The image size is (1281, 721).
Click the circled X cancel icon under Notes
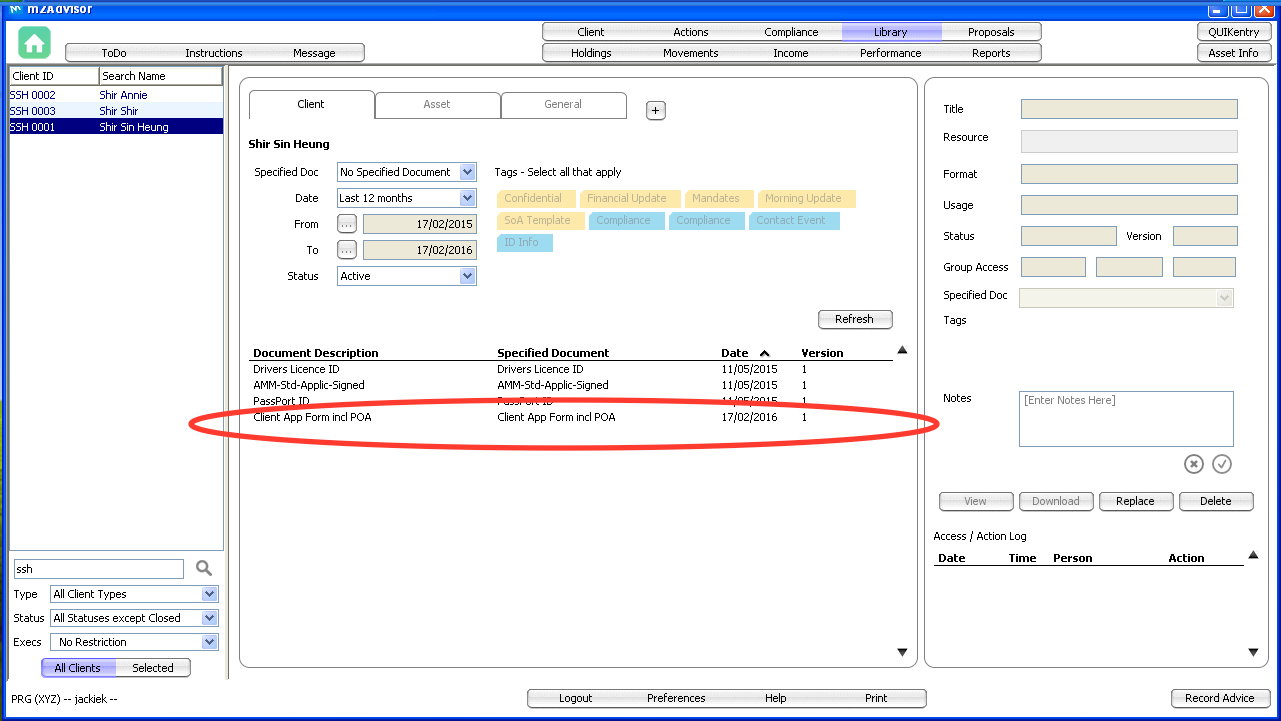1193,464
